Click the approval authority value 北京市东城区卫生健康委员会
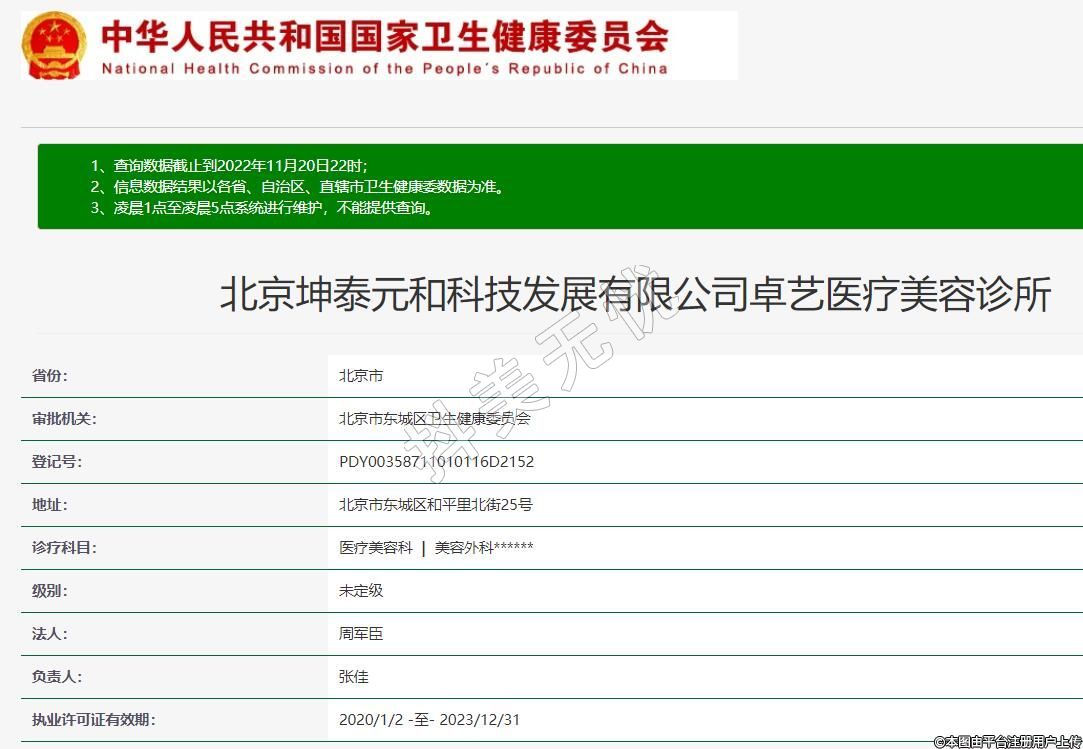 point(435,419)
